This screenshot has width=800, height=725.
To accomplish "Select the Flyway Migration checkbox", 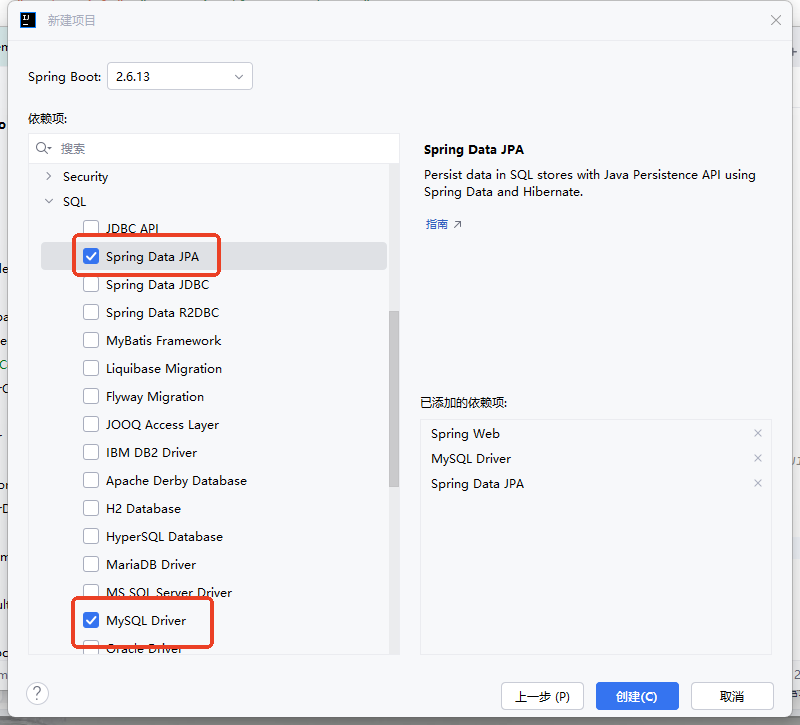I will coord(91,396).
